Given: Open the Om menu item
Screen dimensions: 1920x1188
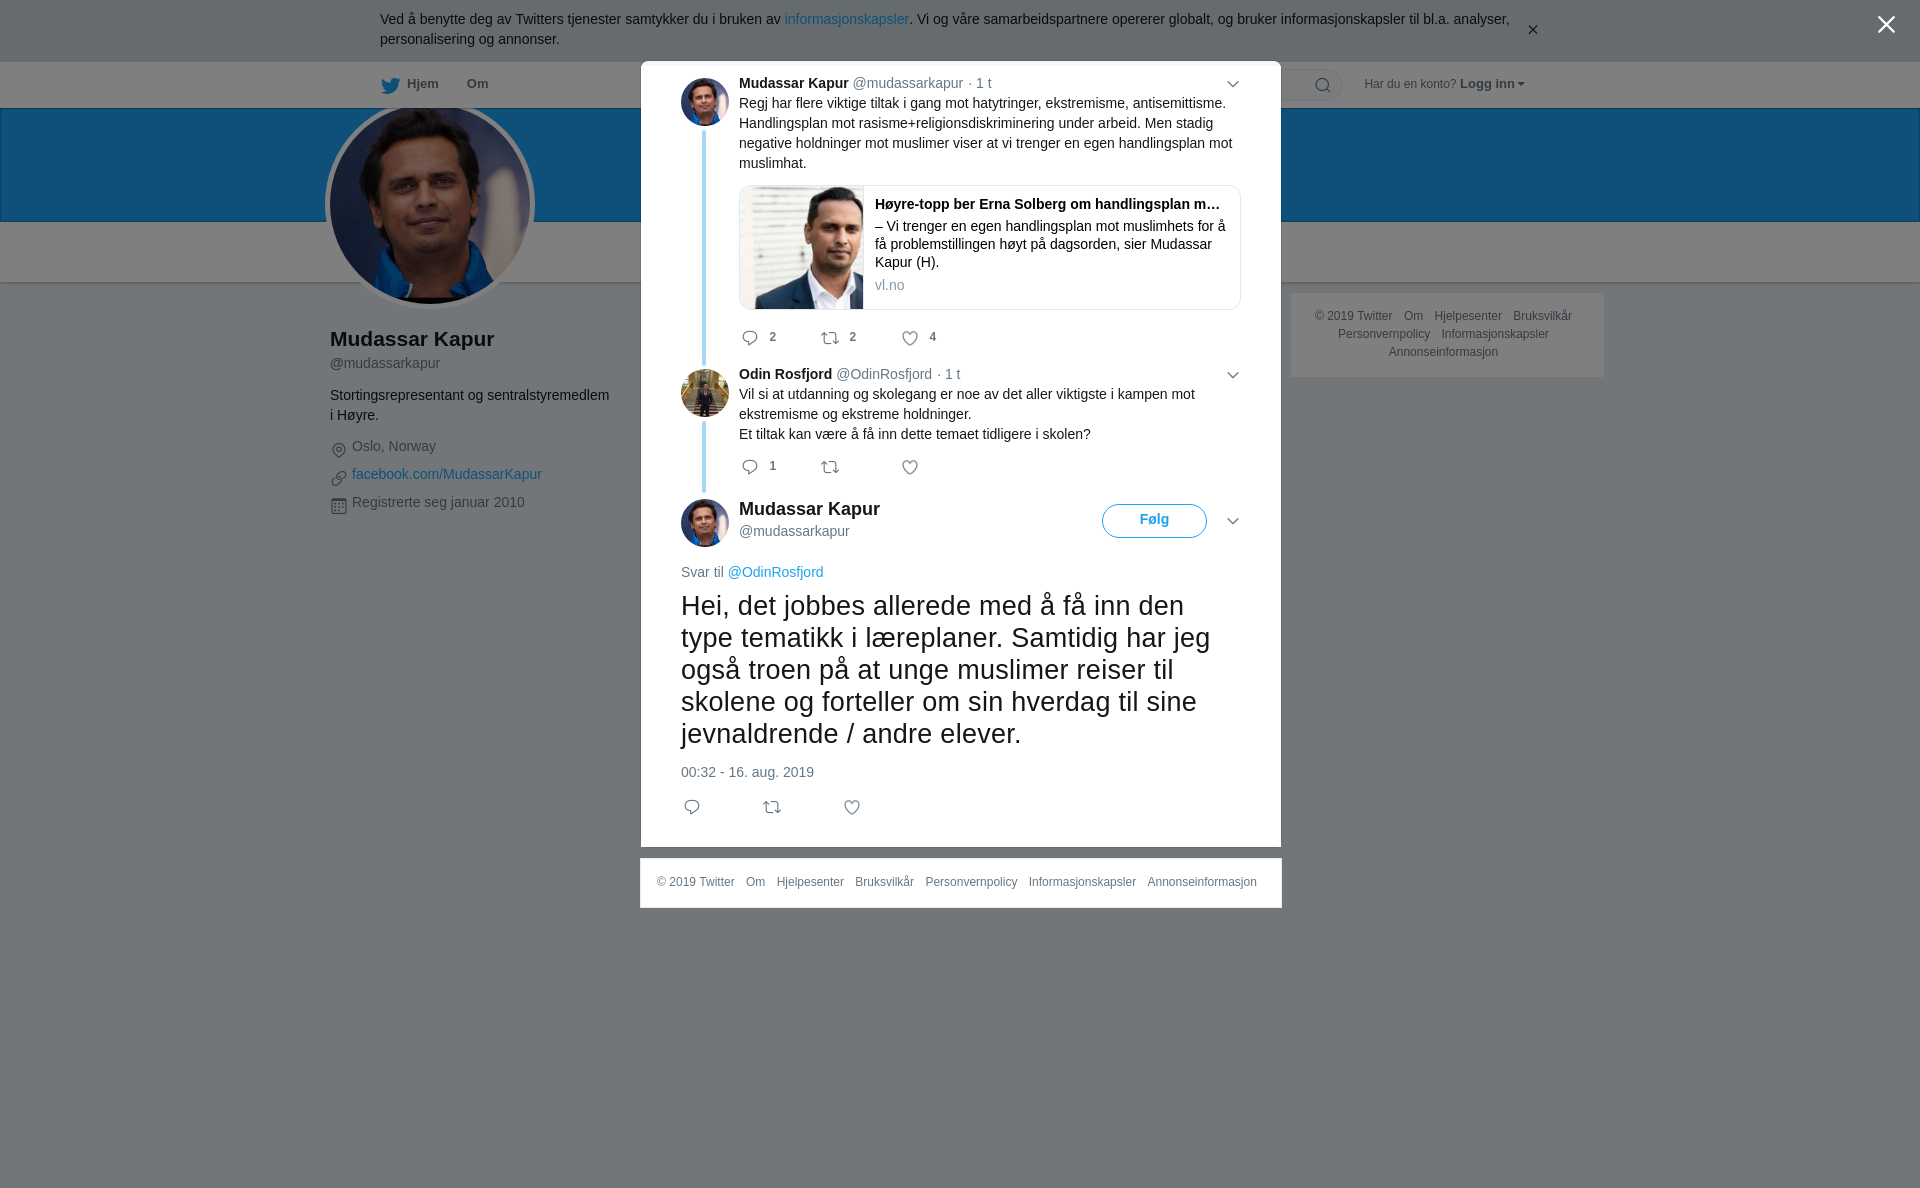Looking at the screenshot, I should pyautogui.click(x=477, y=84).
